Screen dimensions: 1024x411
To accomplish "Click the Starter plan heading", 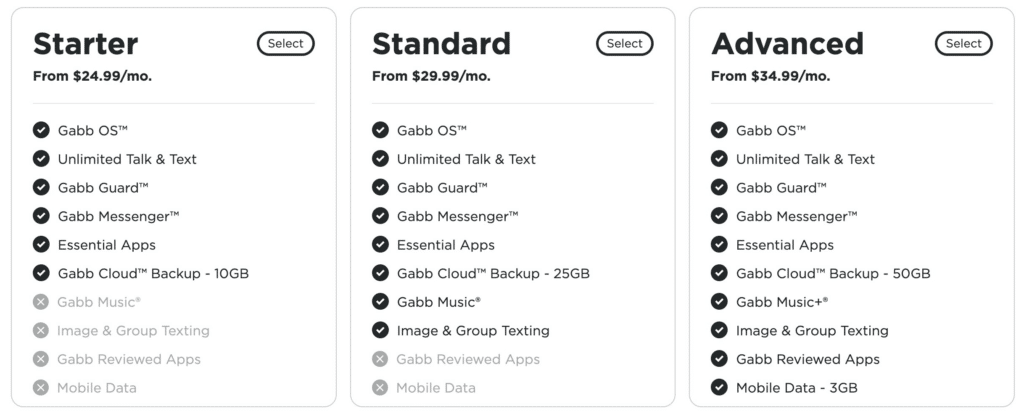I will 86,44.
